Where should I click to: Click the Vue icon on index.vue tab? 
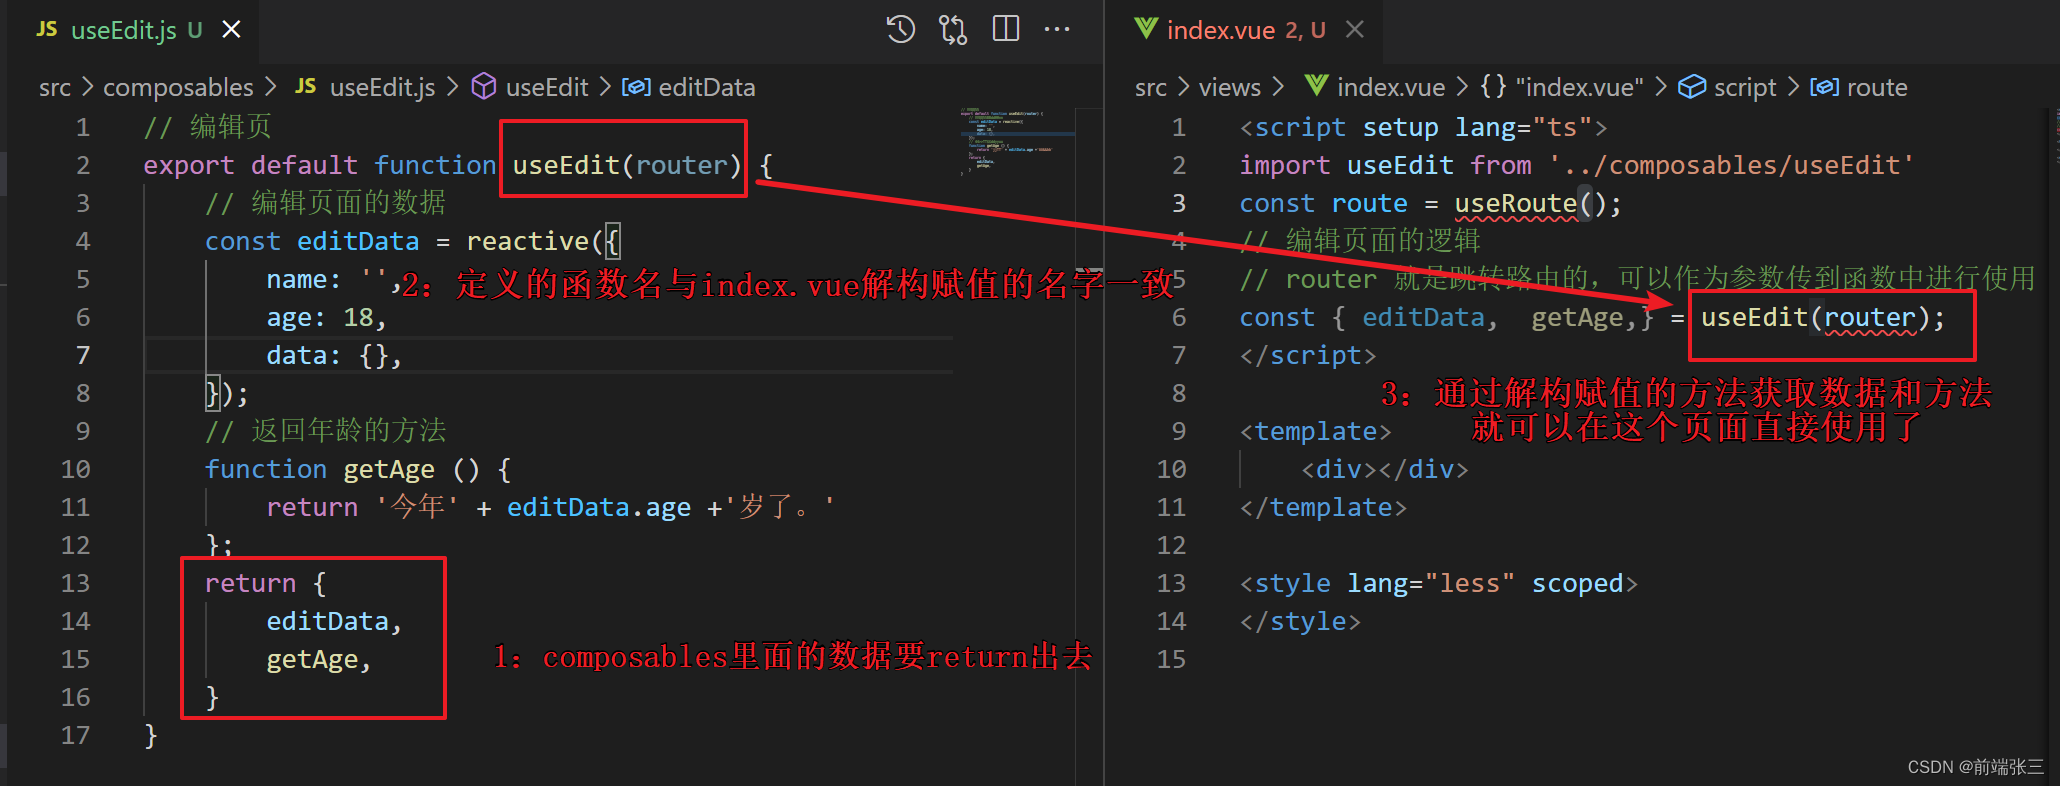coord(1146,29)
